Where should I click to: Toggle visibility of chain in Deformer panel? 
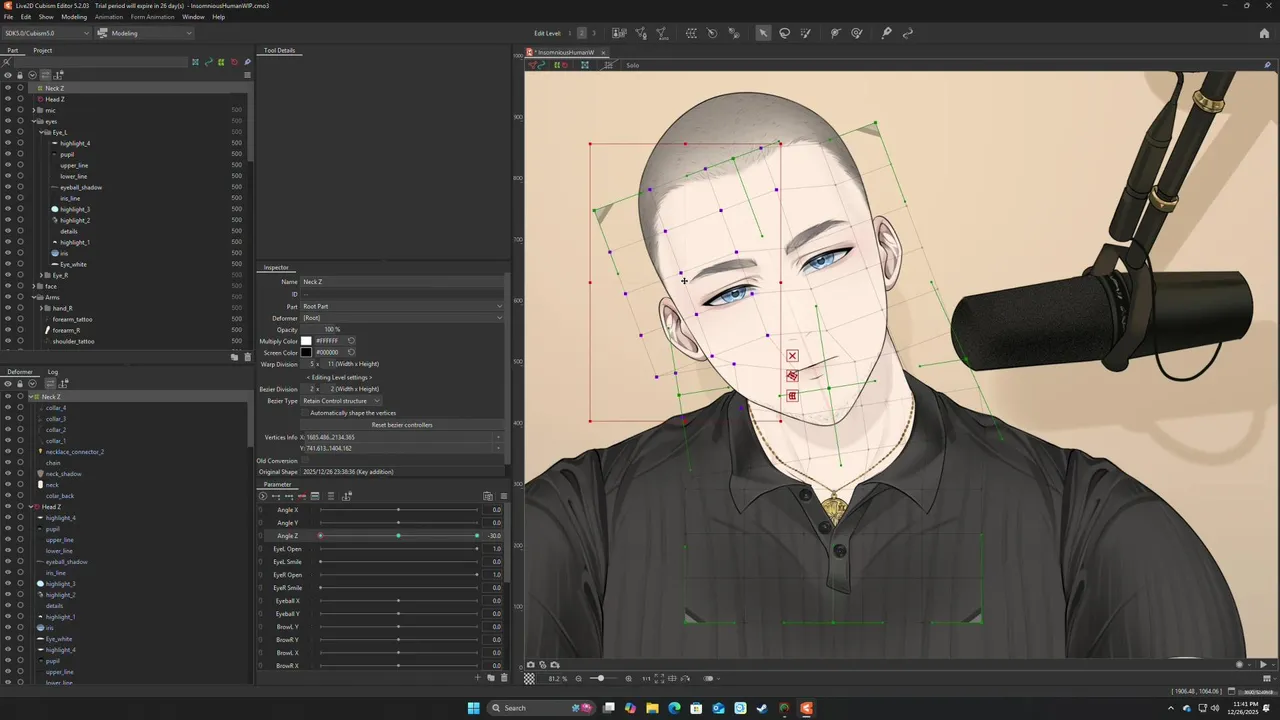[x=8, y=463]
